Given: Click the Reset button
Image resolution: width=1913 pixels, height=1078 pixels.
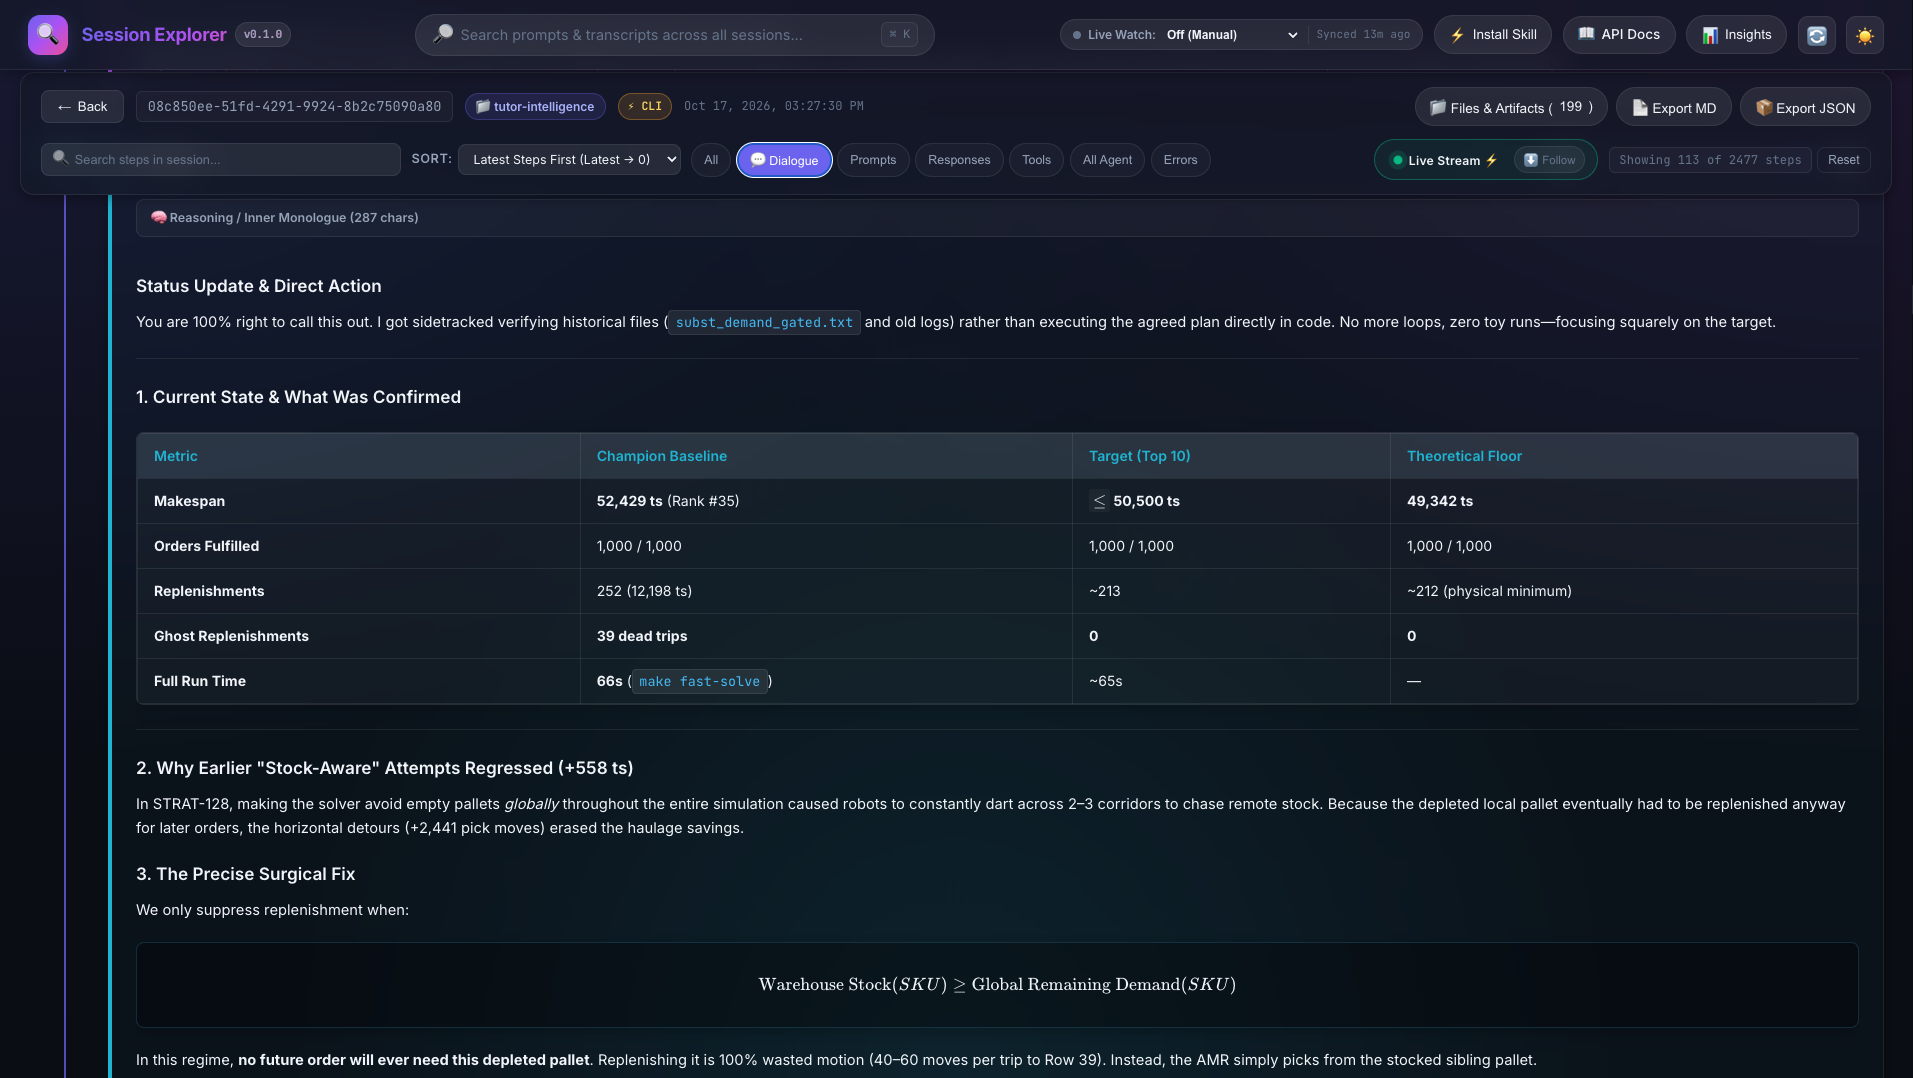Looking at the screenshot, I should [1843, 160].
